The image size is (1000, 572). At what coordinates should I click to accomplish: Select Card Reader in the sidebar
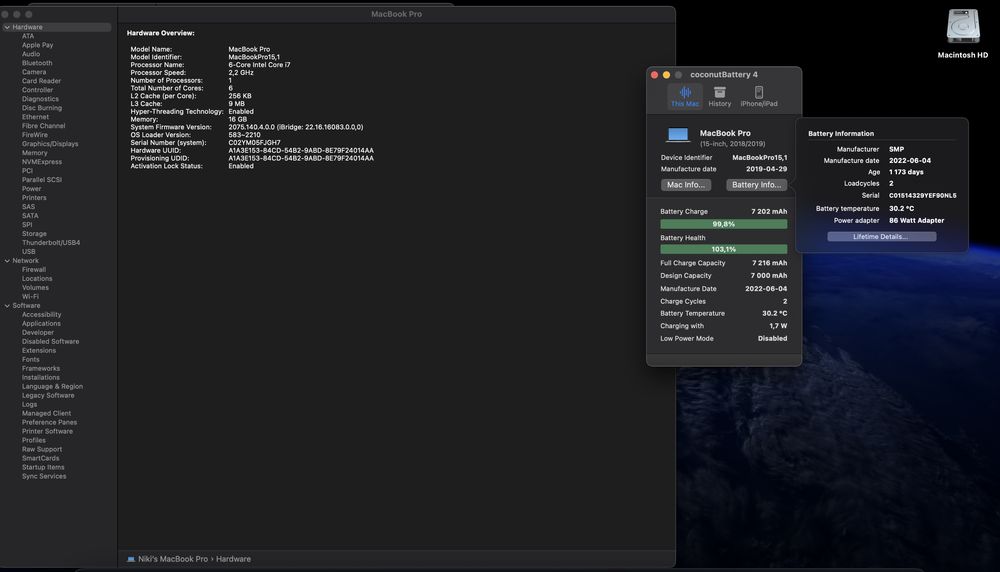point(41,81)
